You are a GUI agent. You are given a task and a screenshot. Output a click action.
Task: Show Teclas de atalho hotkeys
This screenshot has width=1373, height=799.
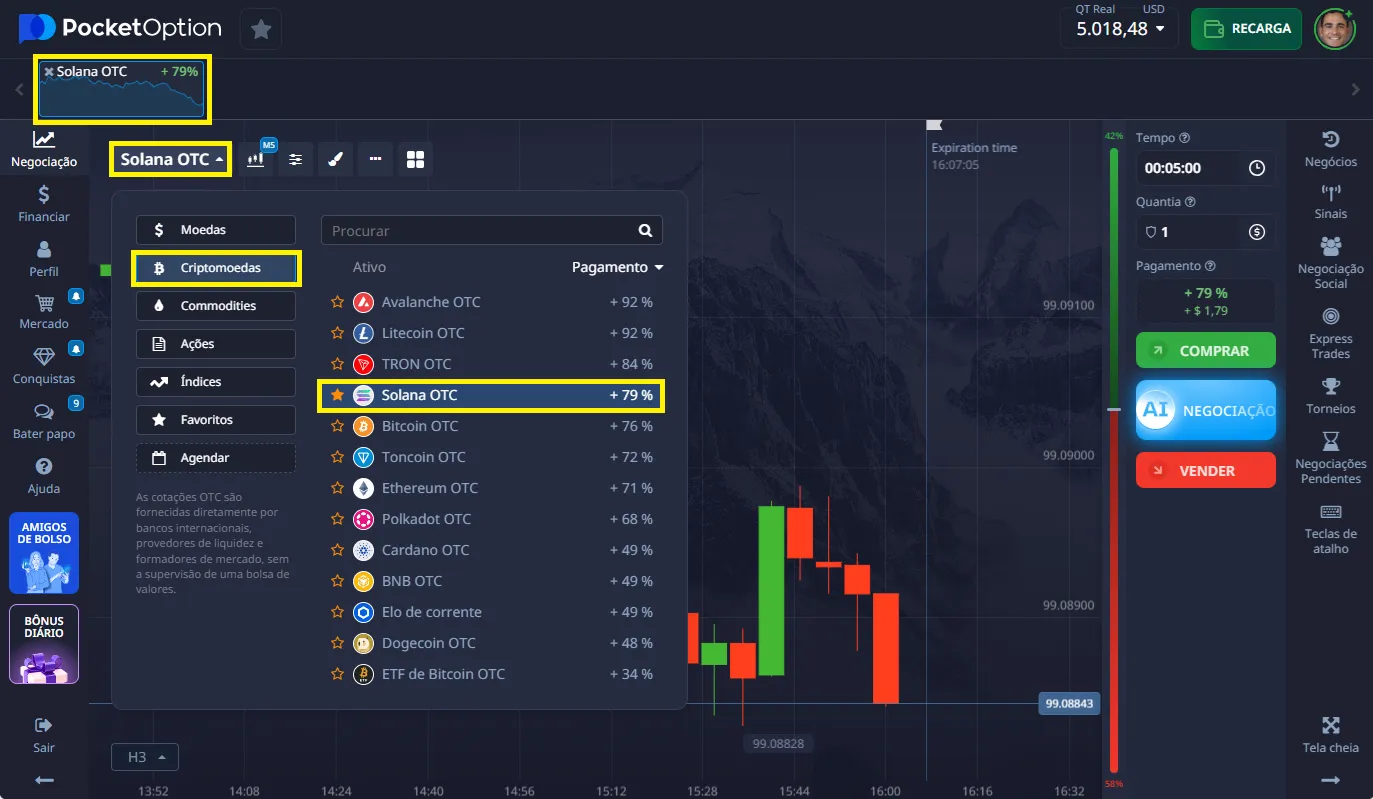tap(1331, 529)
